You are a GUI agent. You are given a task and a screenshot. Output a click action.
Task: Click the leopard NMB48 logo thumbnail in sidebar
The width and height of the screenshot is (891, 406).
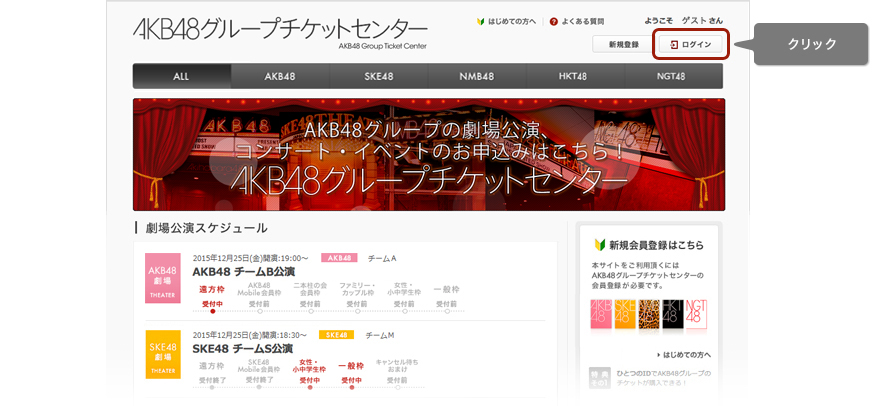pyautogui.click(x=649, y=314)
